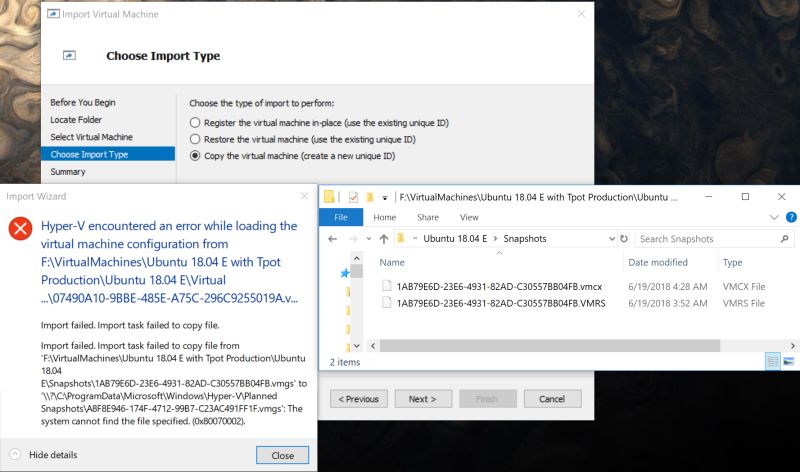The width and height of the screenshot is (800, 472).
Task: Open the Home ribbon tab in Explorer
Action: coord(385,217)
